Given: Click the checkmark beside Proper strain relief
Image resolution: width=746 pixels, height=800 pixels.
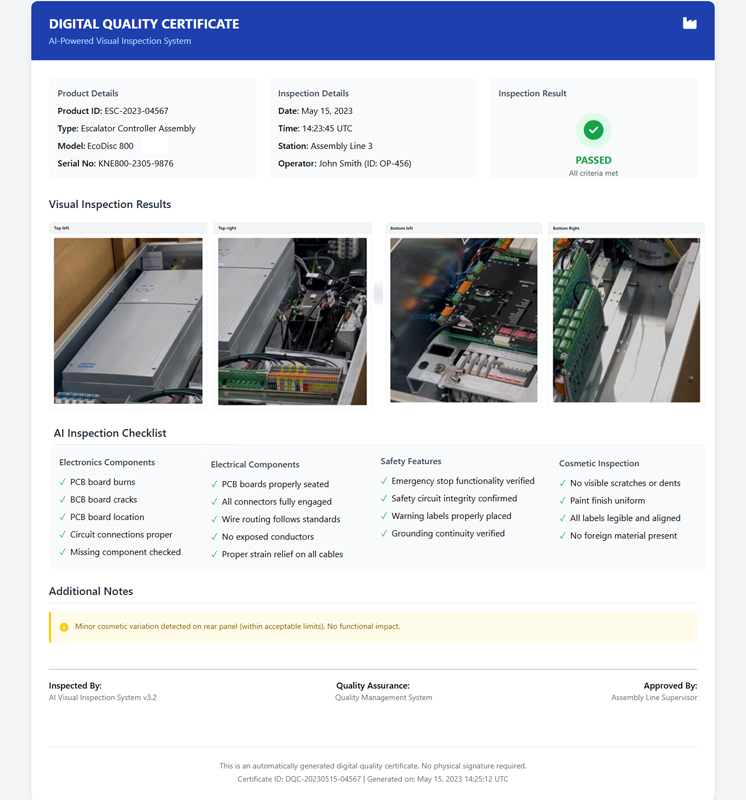Looking at the screenshot, I should [214, 554].
